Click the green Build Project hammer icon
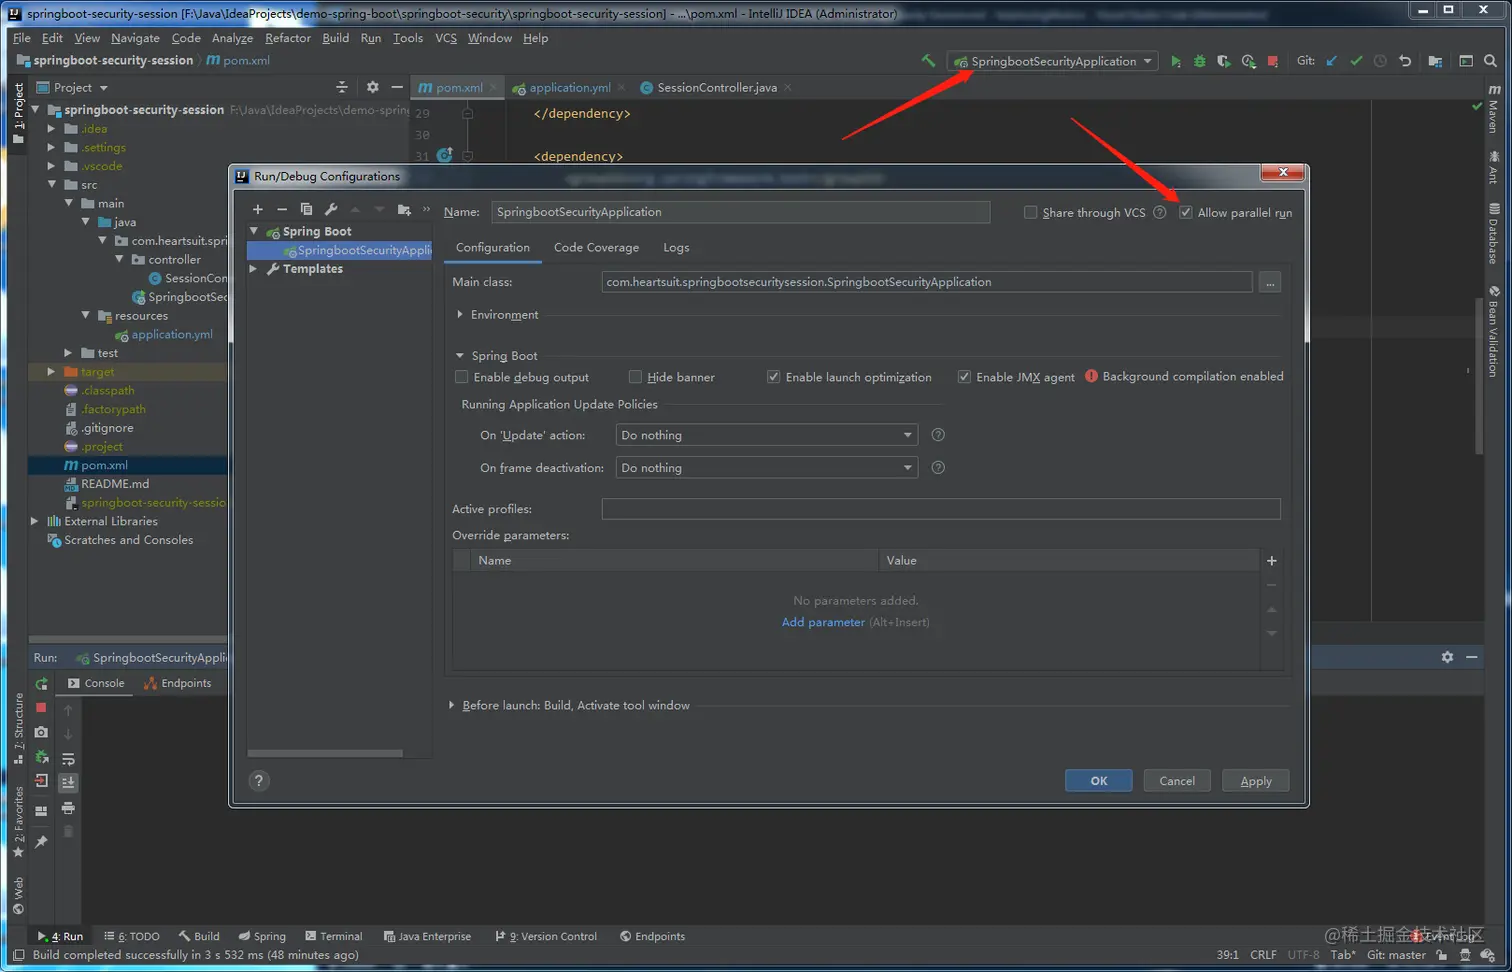 928,61
